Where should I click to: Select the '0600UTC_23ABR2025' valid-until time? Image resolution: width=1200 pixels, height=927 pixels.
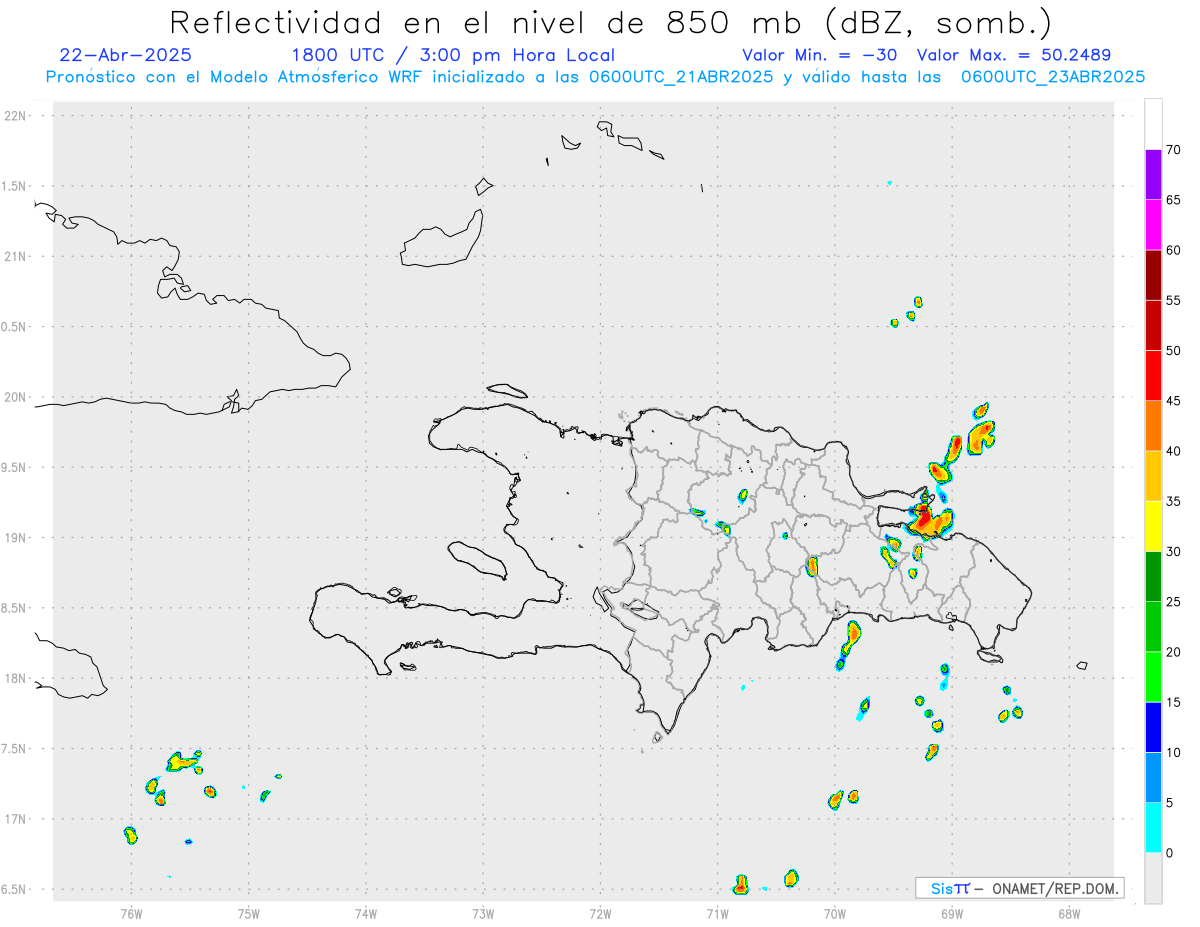(x=1053, y=77)
